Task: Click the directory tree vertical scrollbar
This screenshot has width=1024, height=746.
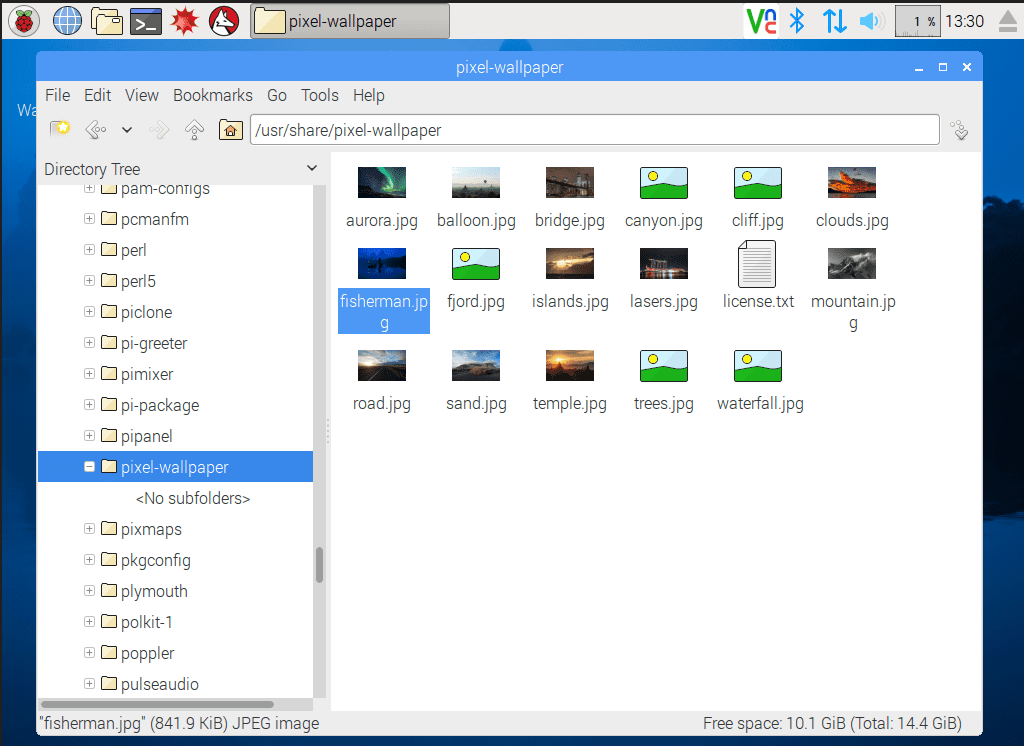Action: coord(320,565)
